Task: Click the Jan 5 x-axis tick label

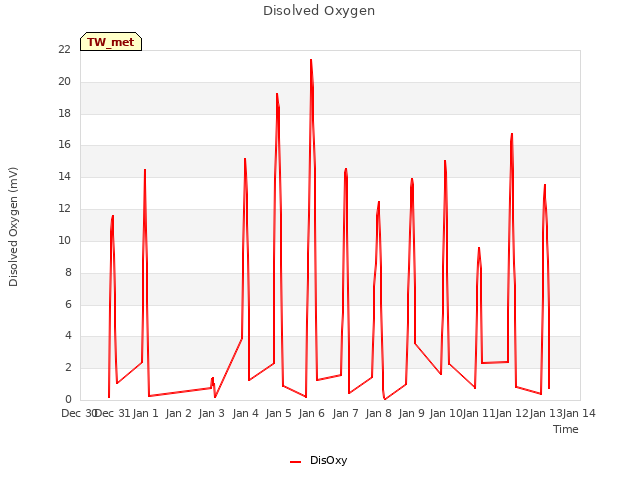Action: 278,413
